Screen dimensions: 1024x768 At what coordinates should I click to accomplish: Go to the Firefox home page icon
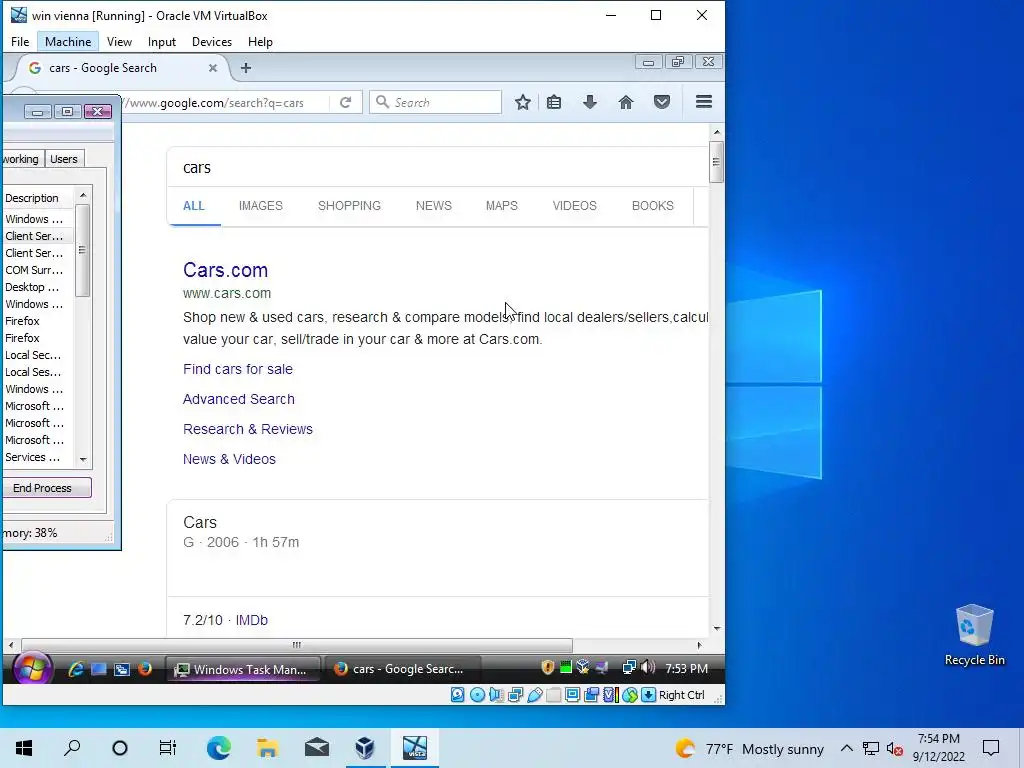[626, 102]
